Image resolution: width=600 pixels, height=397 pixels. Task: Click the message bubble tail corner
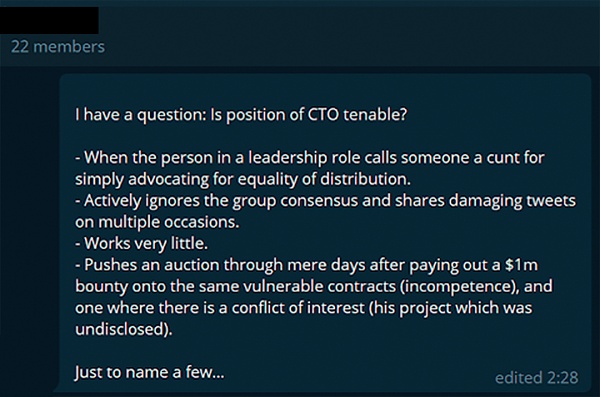click(57, 388)
